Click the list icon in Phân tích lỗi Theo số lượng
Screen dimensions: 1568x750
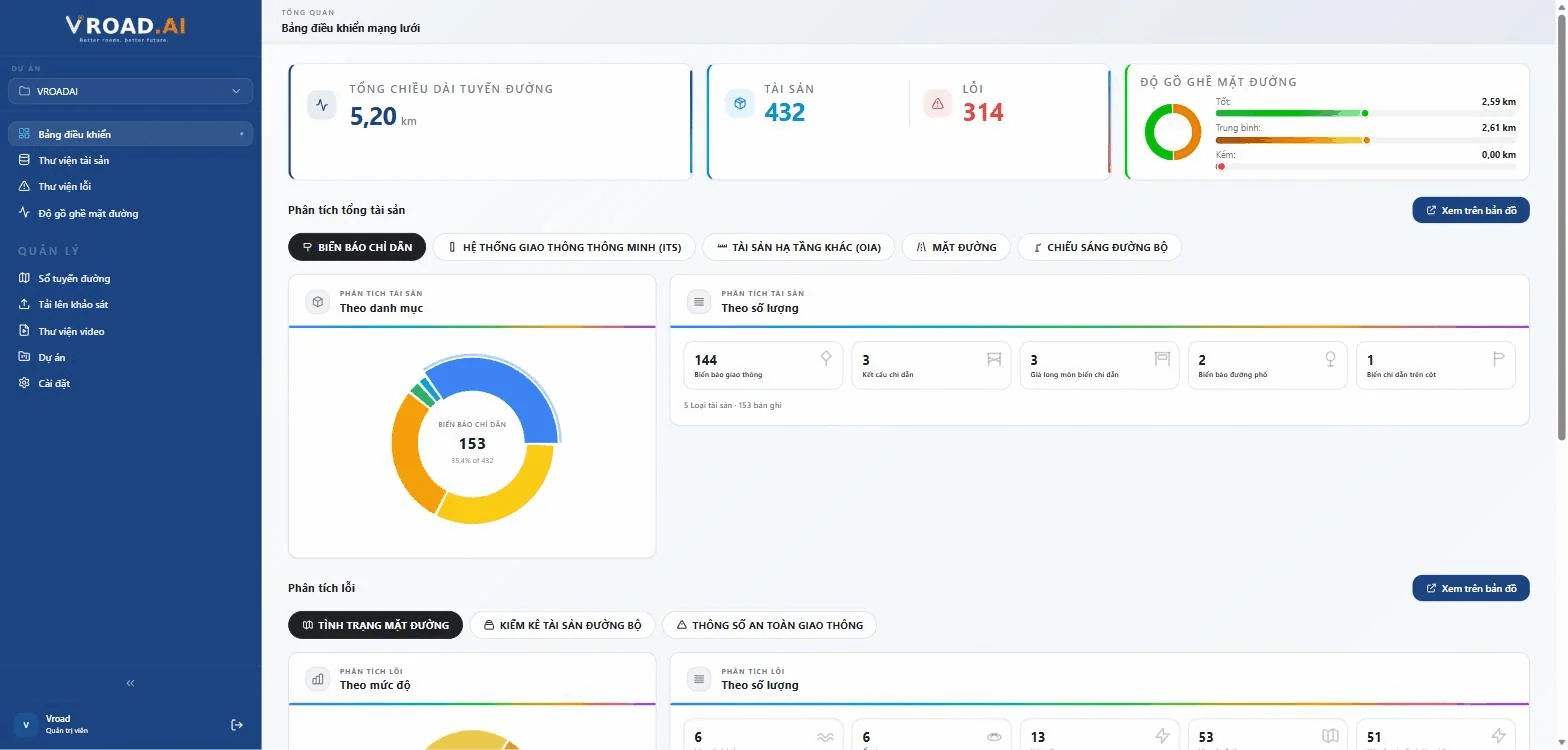699,679
